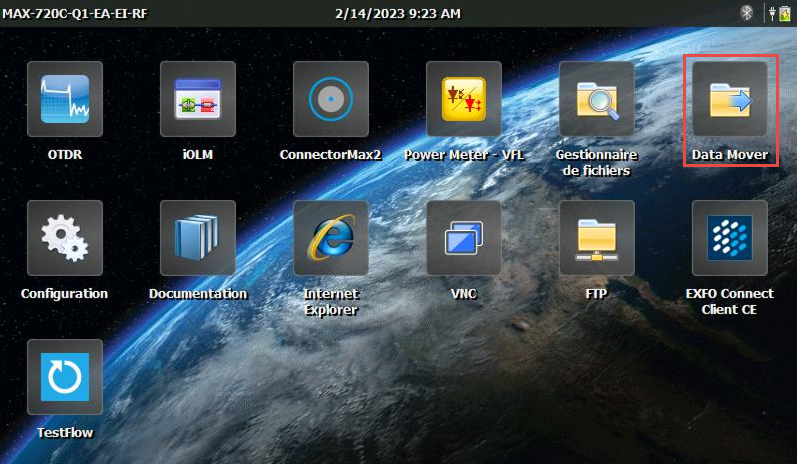This screenshot has height=464, width=797.
Task: Click the Bluetooth status icon
Action: click(x=746, y=13)
